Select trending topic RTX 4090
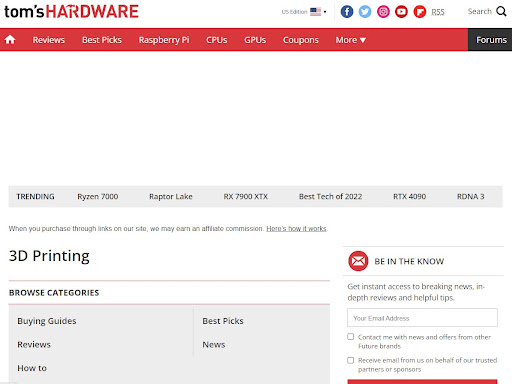Image resolution: width=512 pixels, height=384 pixels. pyautogui.click(x=409, y=196)
